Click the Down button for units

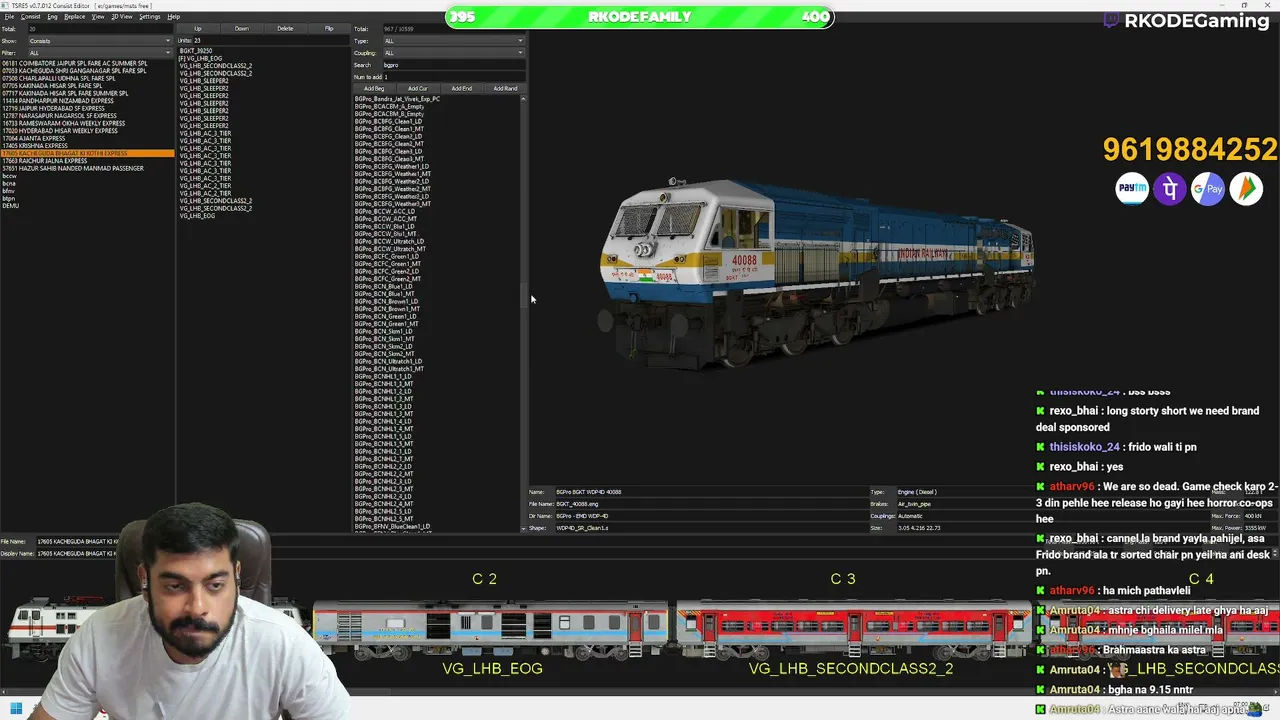(242, 28)
